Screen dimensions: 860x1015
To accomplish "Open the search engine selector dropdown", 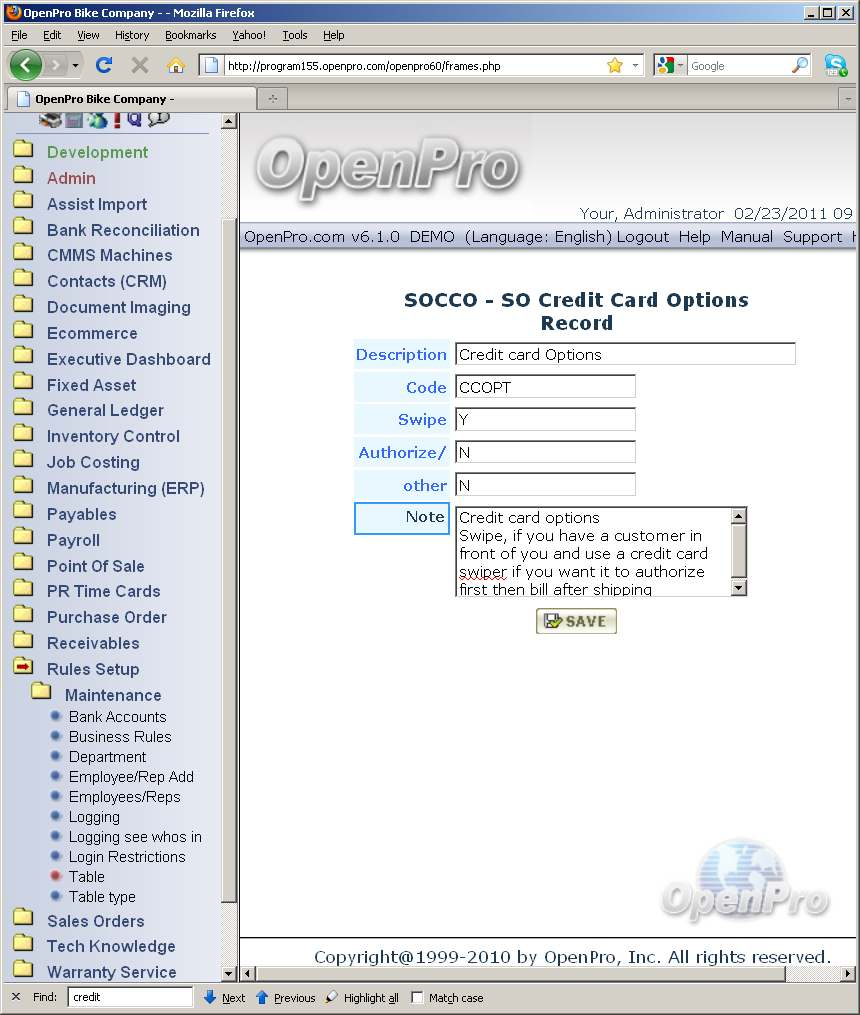I will coord(671,66).
